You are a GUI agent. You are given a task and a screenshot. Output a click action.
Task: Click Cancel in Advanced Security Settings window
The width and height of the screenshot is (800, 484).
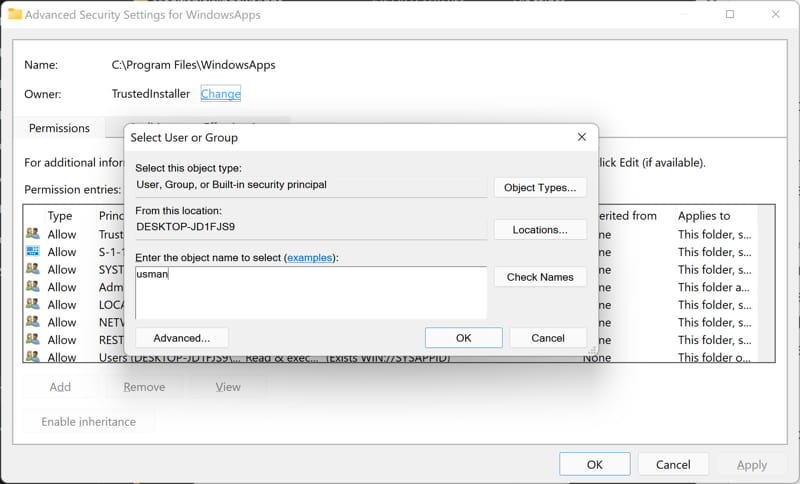[x=673, y=465]
